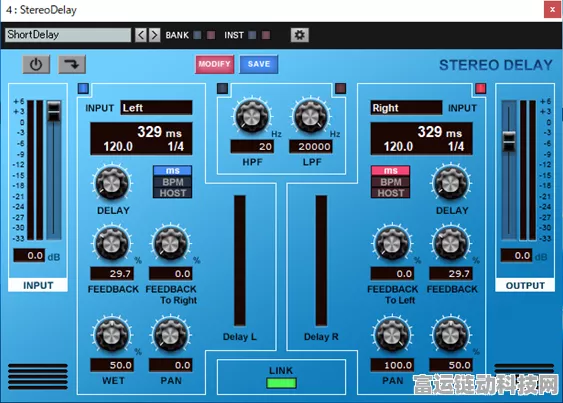The width and height of the screenshot is (563, 403).
Task: Click the WET knob on left channel
Action: click(112, 335)
